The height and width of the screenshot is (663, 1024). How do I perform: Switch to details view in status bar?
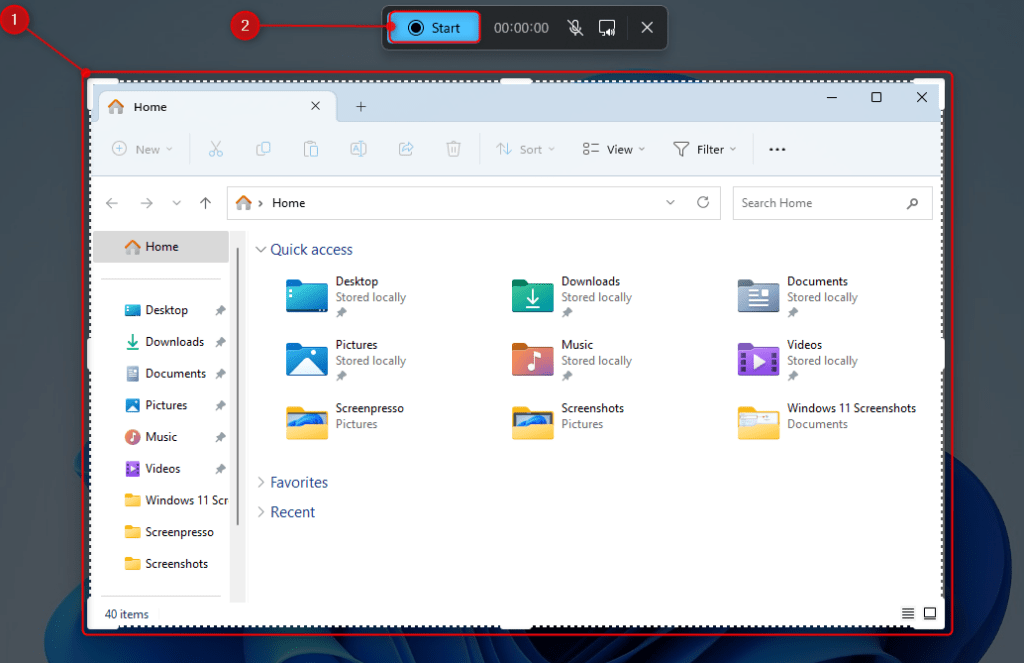tap(908, 613)
